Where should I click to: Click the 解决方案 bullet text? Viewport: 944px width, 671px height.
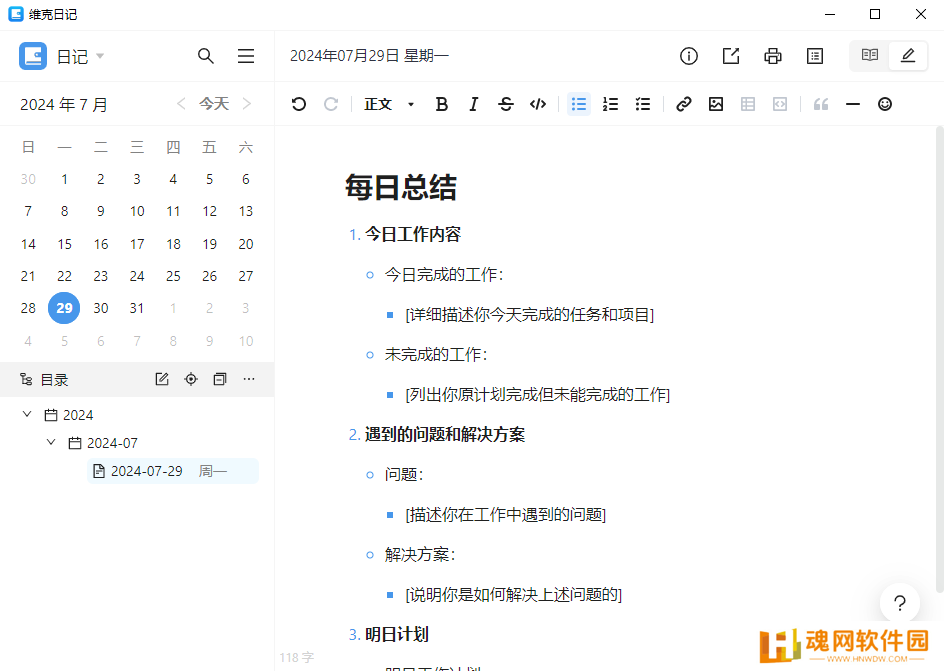(420, 554)
